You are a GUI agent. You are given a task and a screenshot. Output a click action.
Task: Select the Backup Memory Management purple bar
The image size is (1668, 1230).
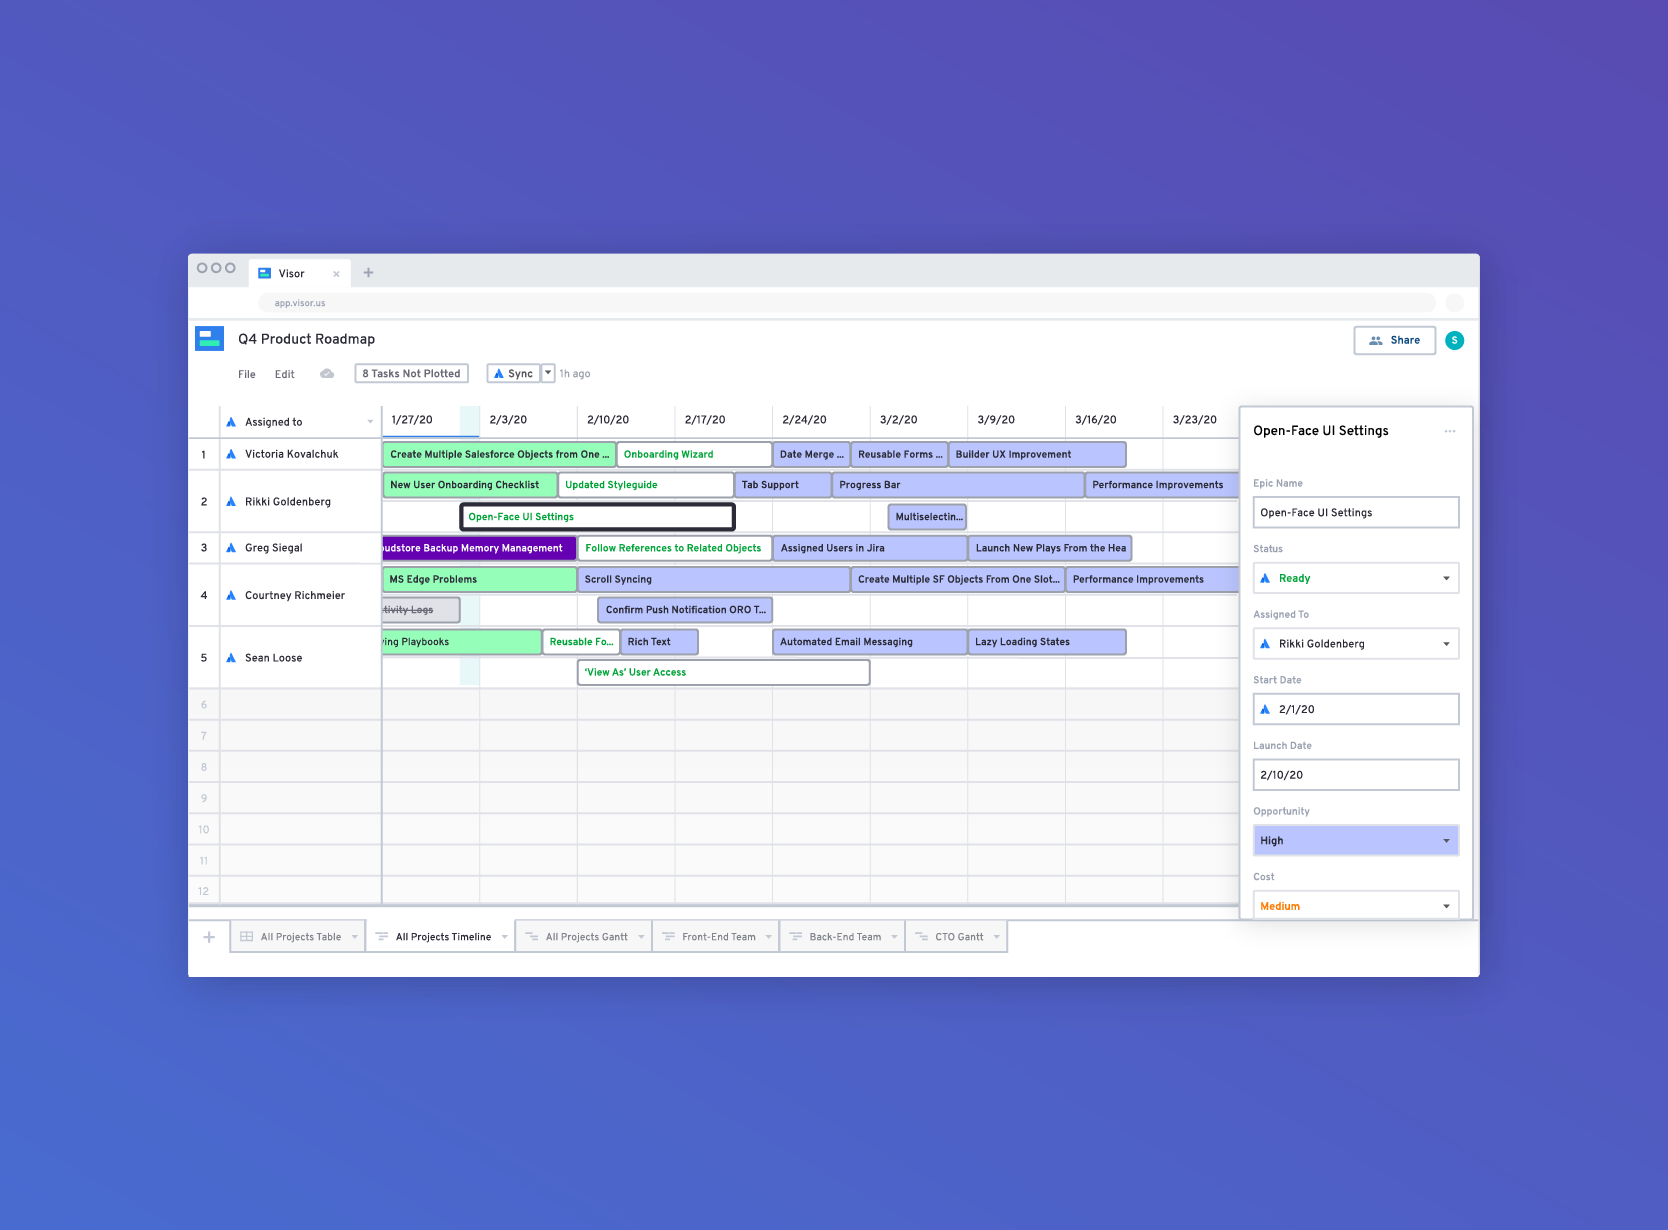[x=479, y=548]
